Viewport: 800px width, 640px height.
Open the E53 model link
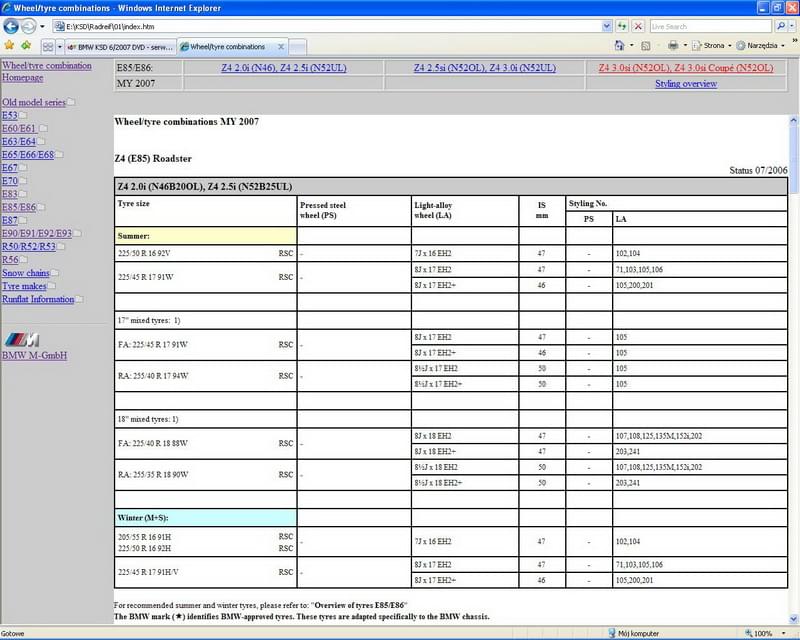(10, 115)
